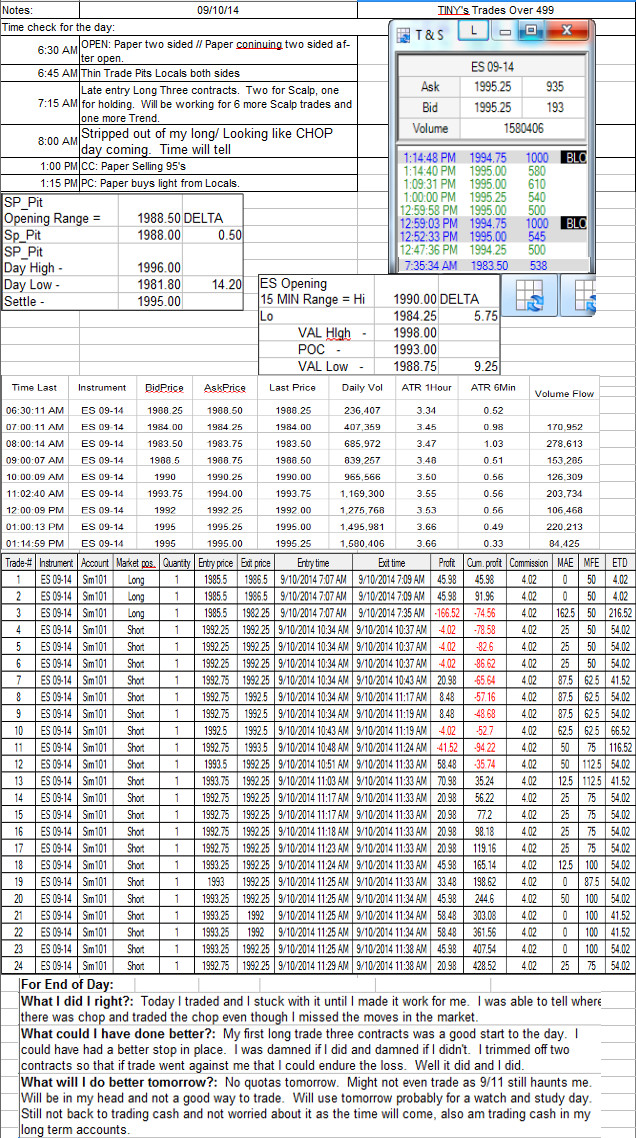Click the 7:15 AM time cell
Image resolution: width=636 pixels, height=1138 pixels.
[x=40, y=103]
